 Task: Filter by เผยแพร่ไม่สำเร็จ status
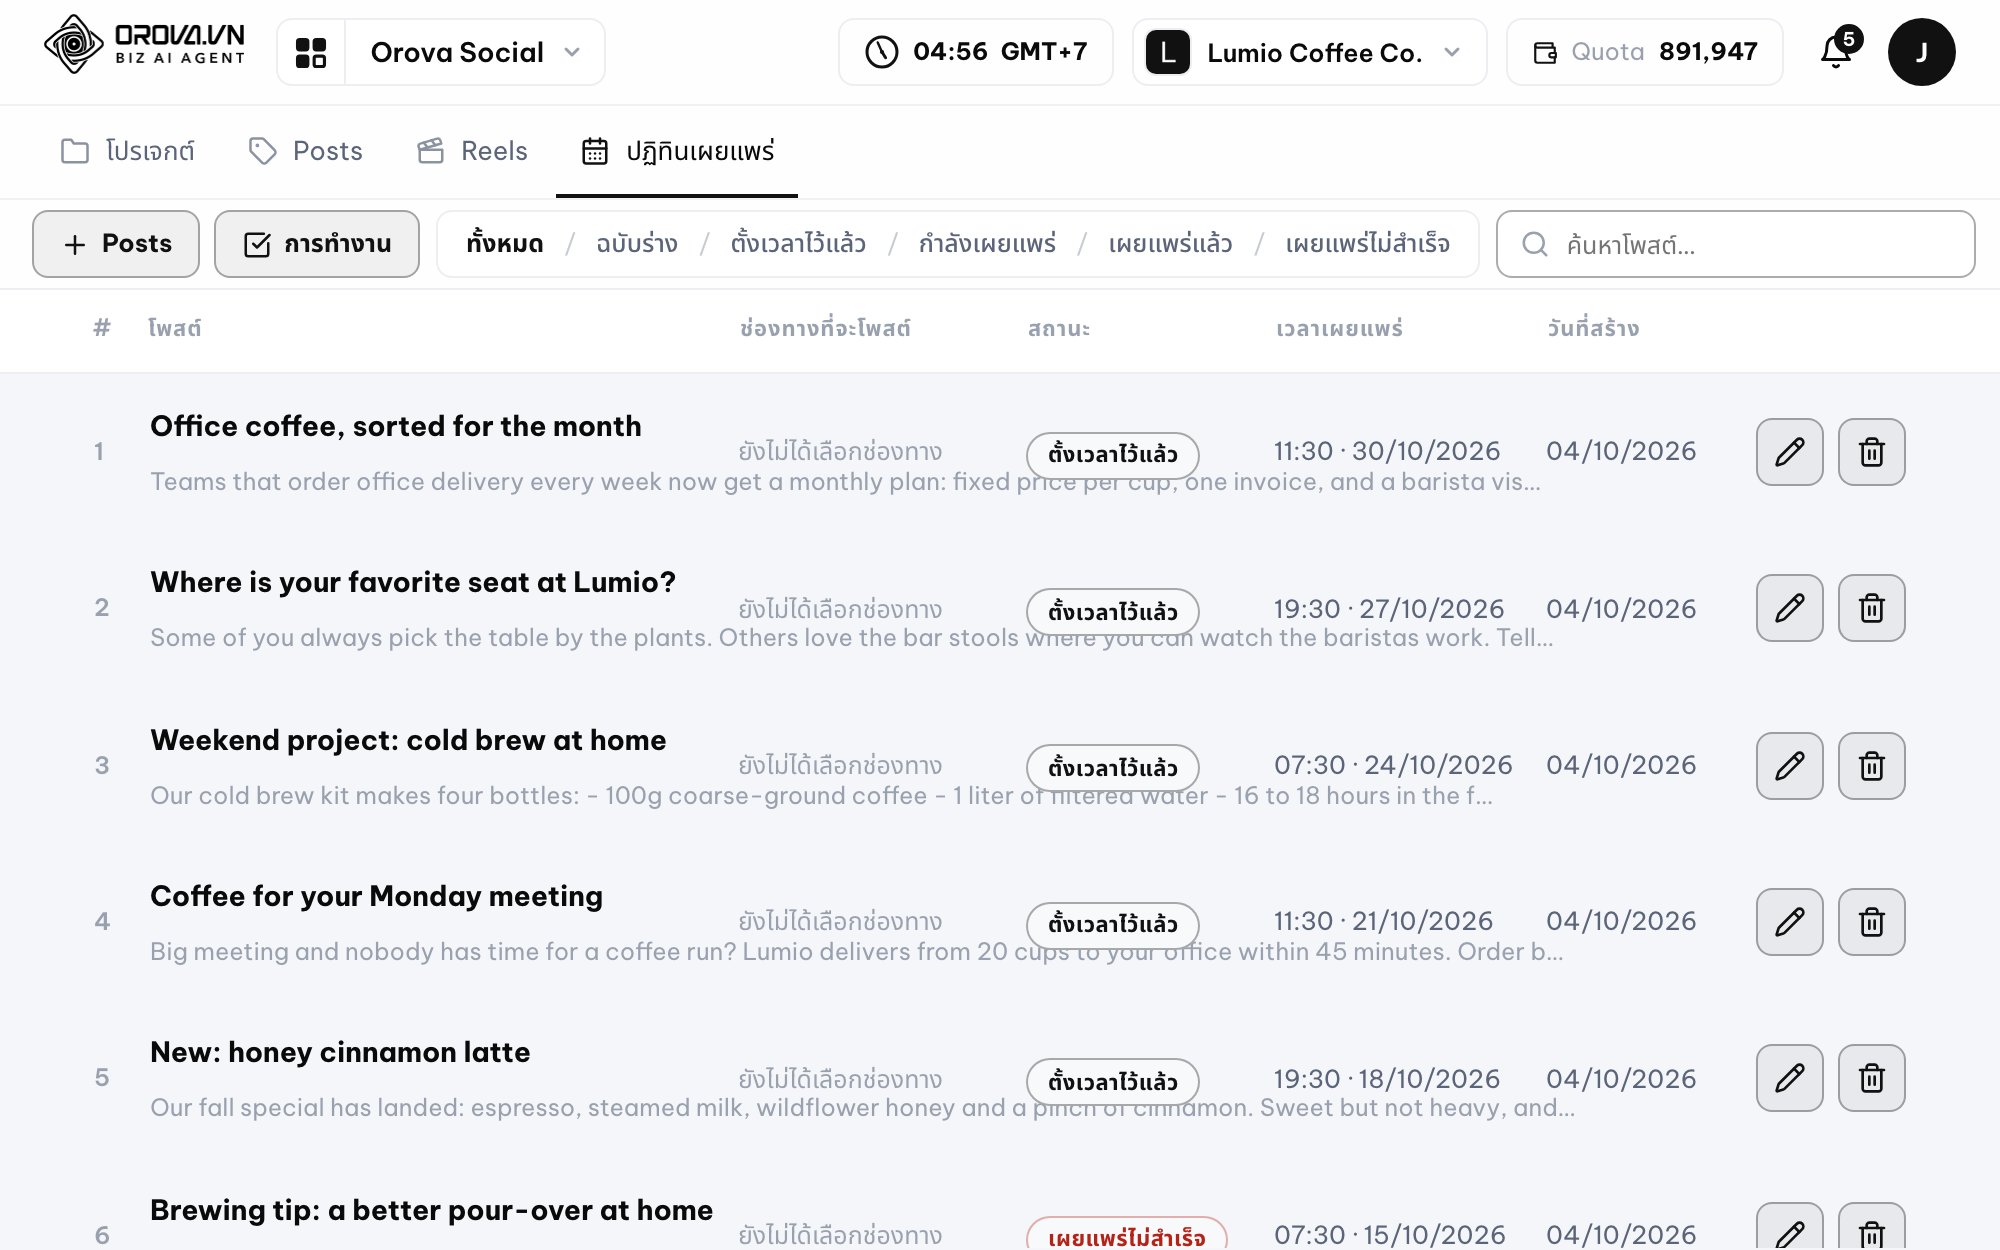1367,244
